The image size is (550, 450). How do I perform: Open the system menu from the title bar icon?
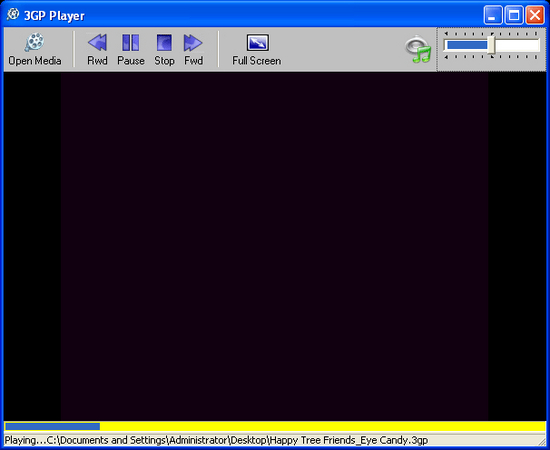click(x=13, y=15)
